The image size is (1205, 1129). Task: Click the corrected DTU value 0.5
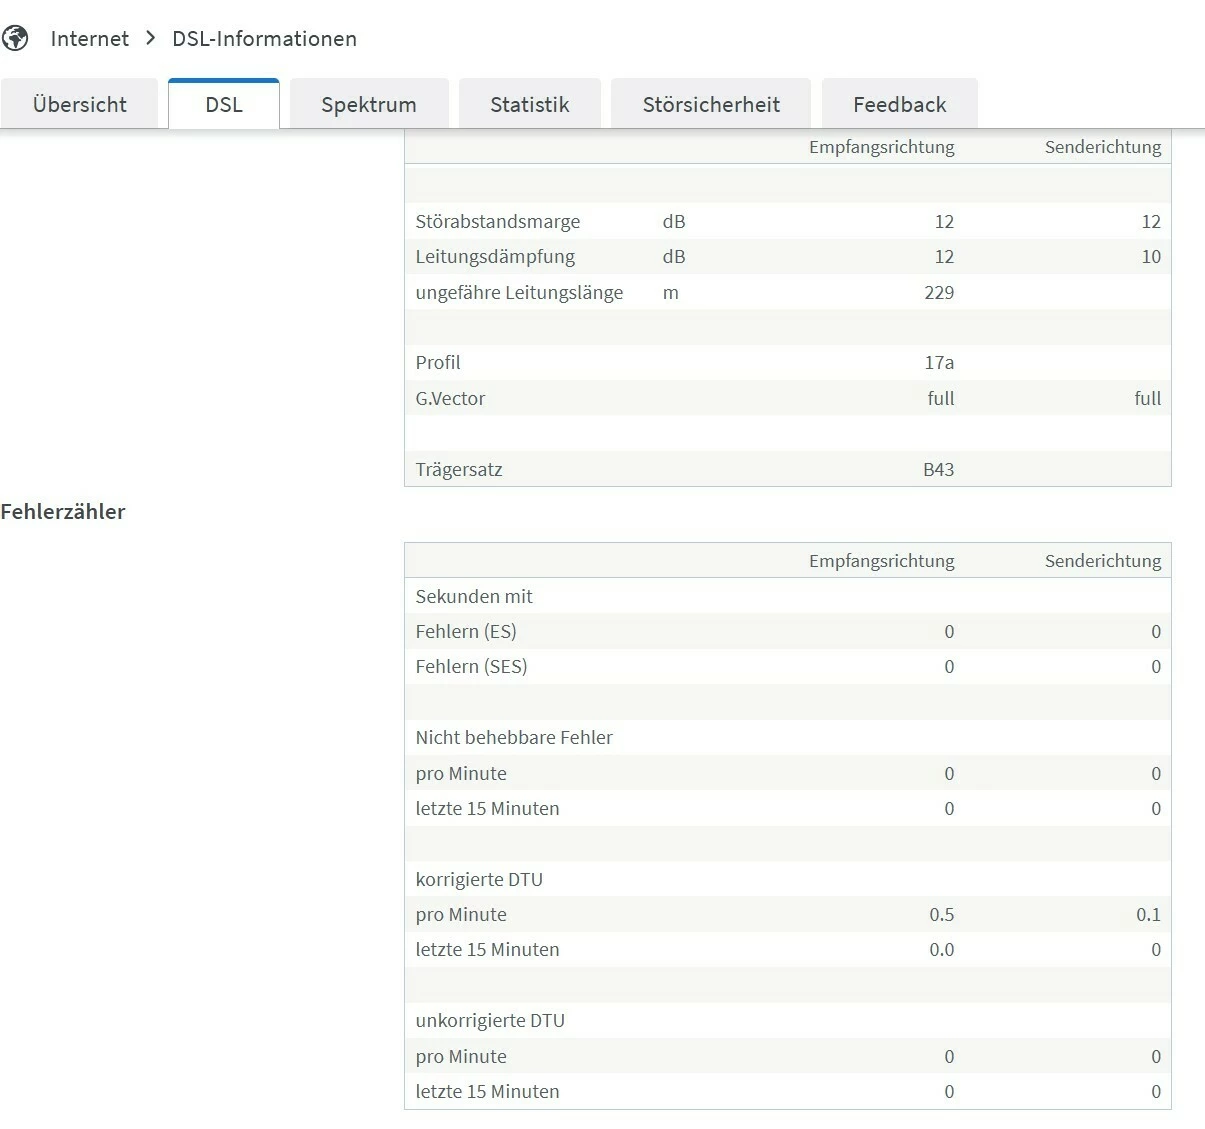pyautogui.click(x=941, y=915)
